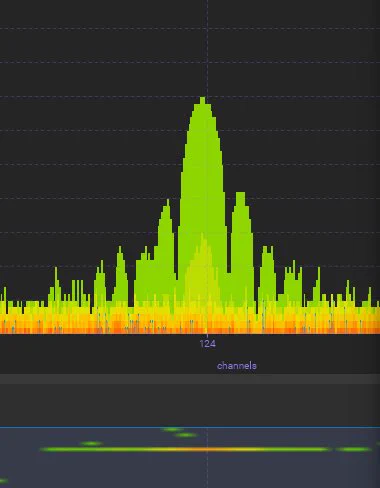Viewport: 380px width, 488px height.
Task: Click the gray divider bar below the spectrum graph
Action: 190,379
